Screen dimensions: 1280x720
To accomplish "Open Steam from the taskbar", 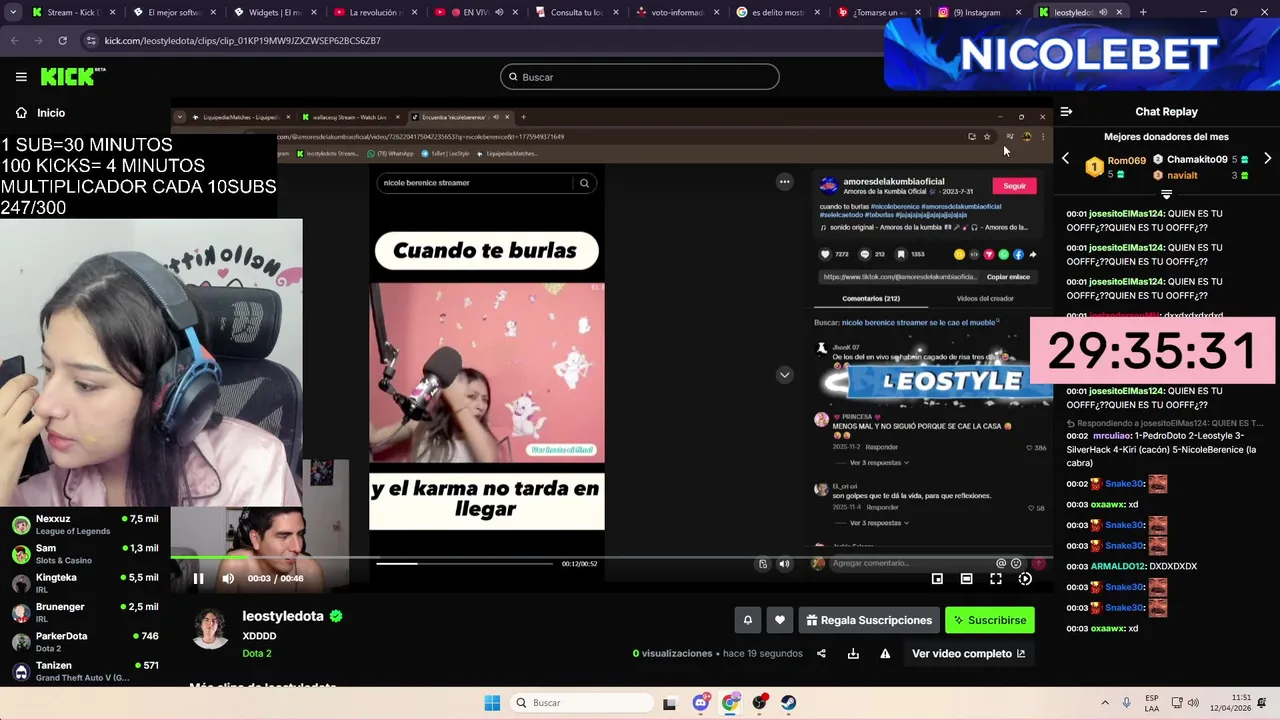I will pyautogui.click(x=789, y=703).
